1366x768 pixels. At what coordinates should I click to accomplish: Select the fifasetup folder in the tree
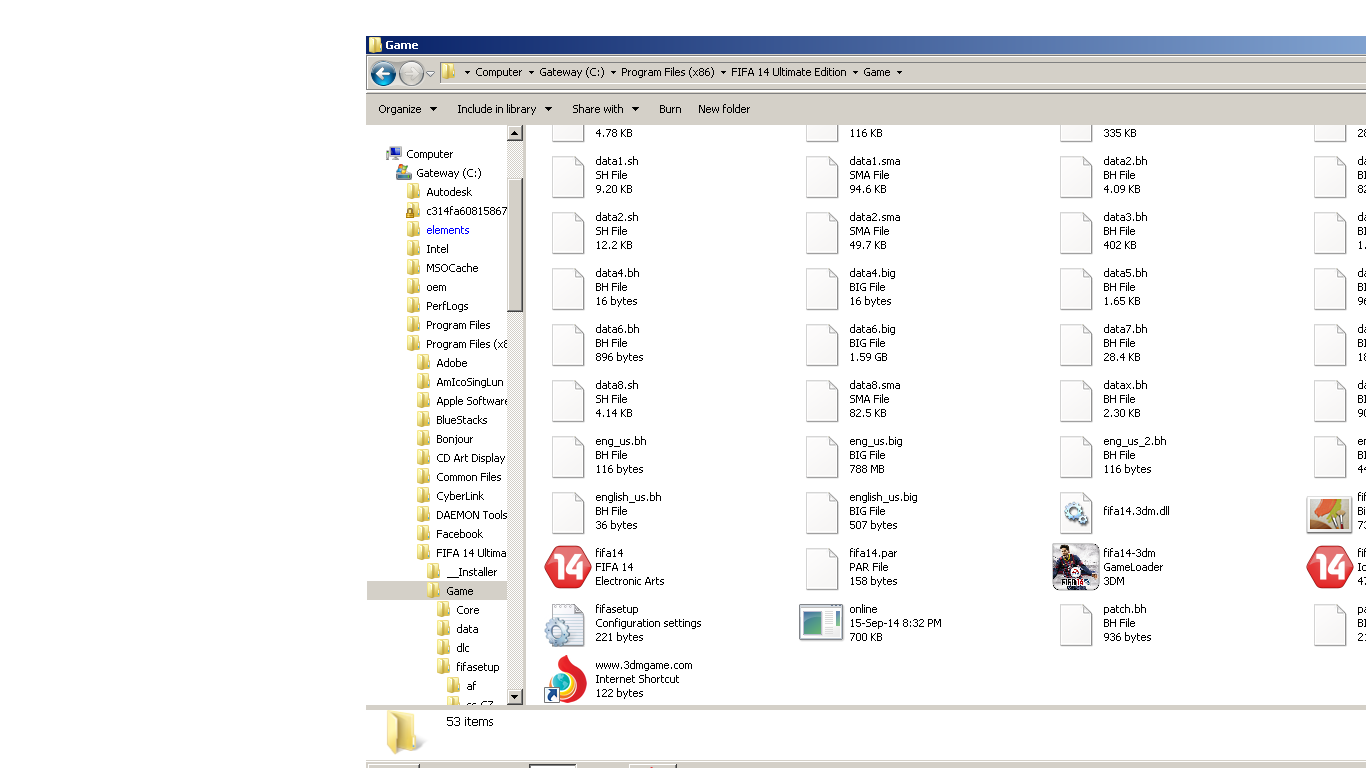477,667
